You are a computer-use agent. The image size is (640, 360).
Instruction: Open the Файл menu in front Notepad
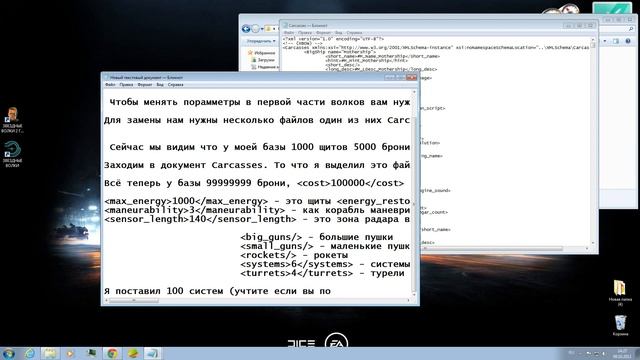[x=110, y=85]
